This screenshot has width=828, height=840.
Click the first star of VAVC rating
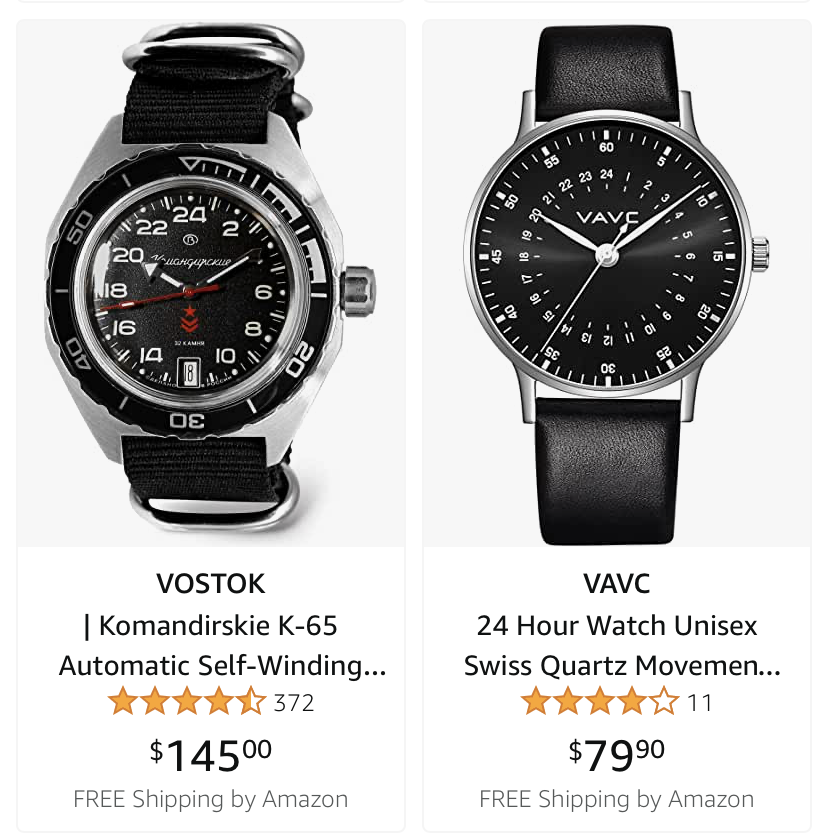536,701
